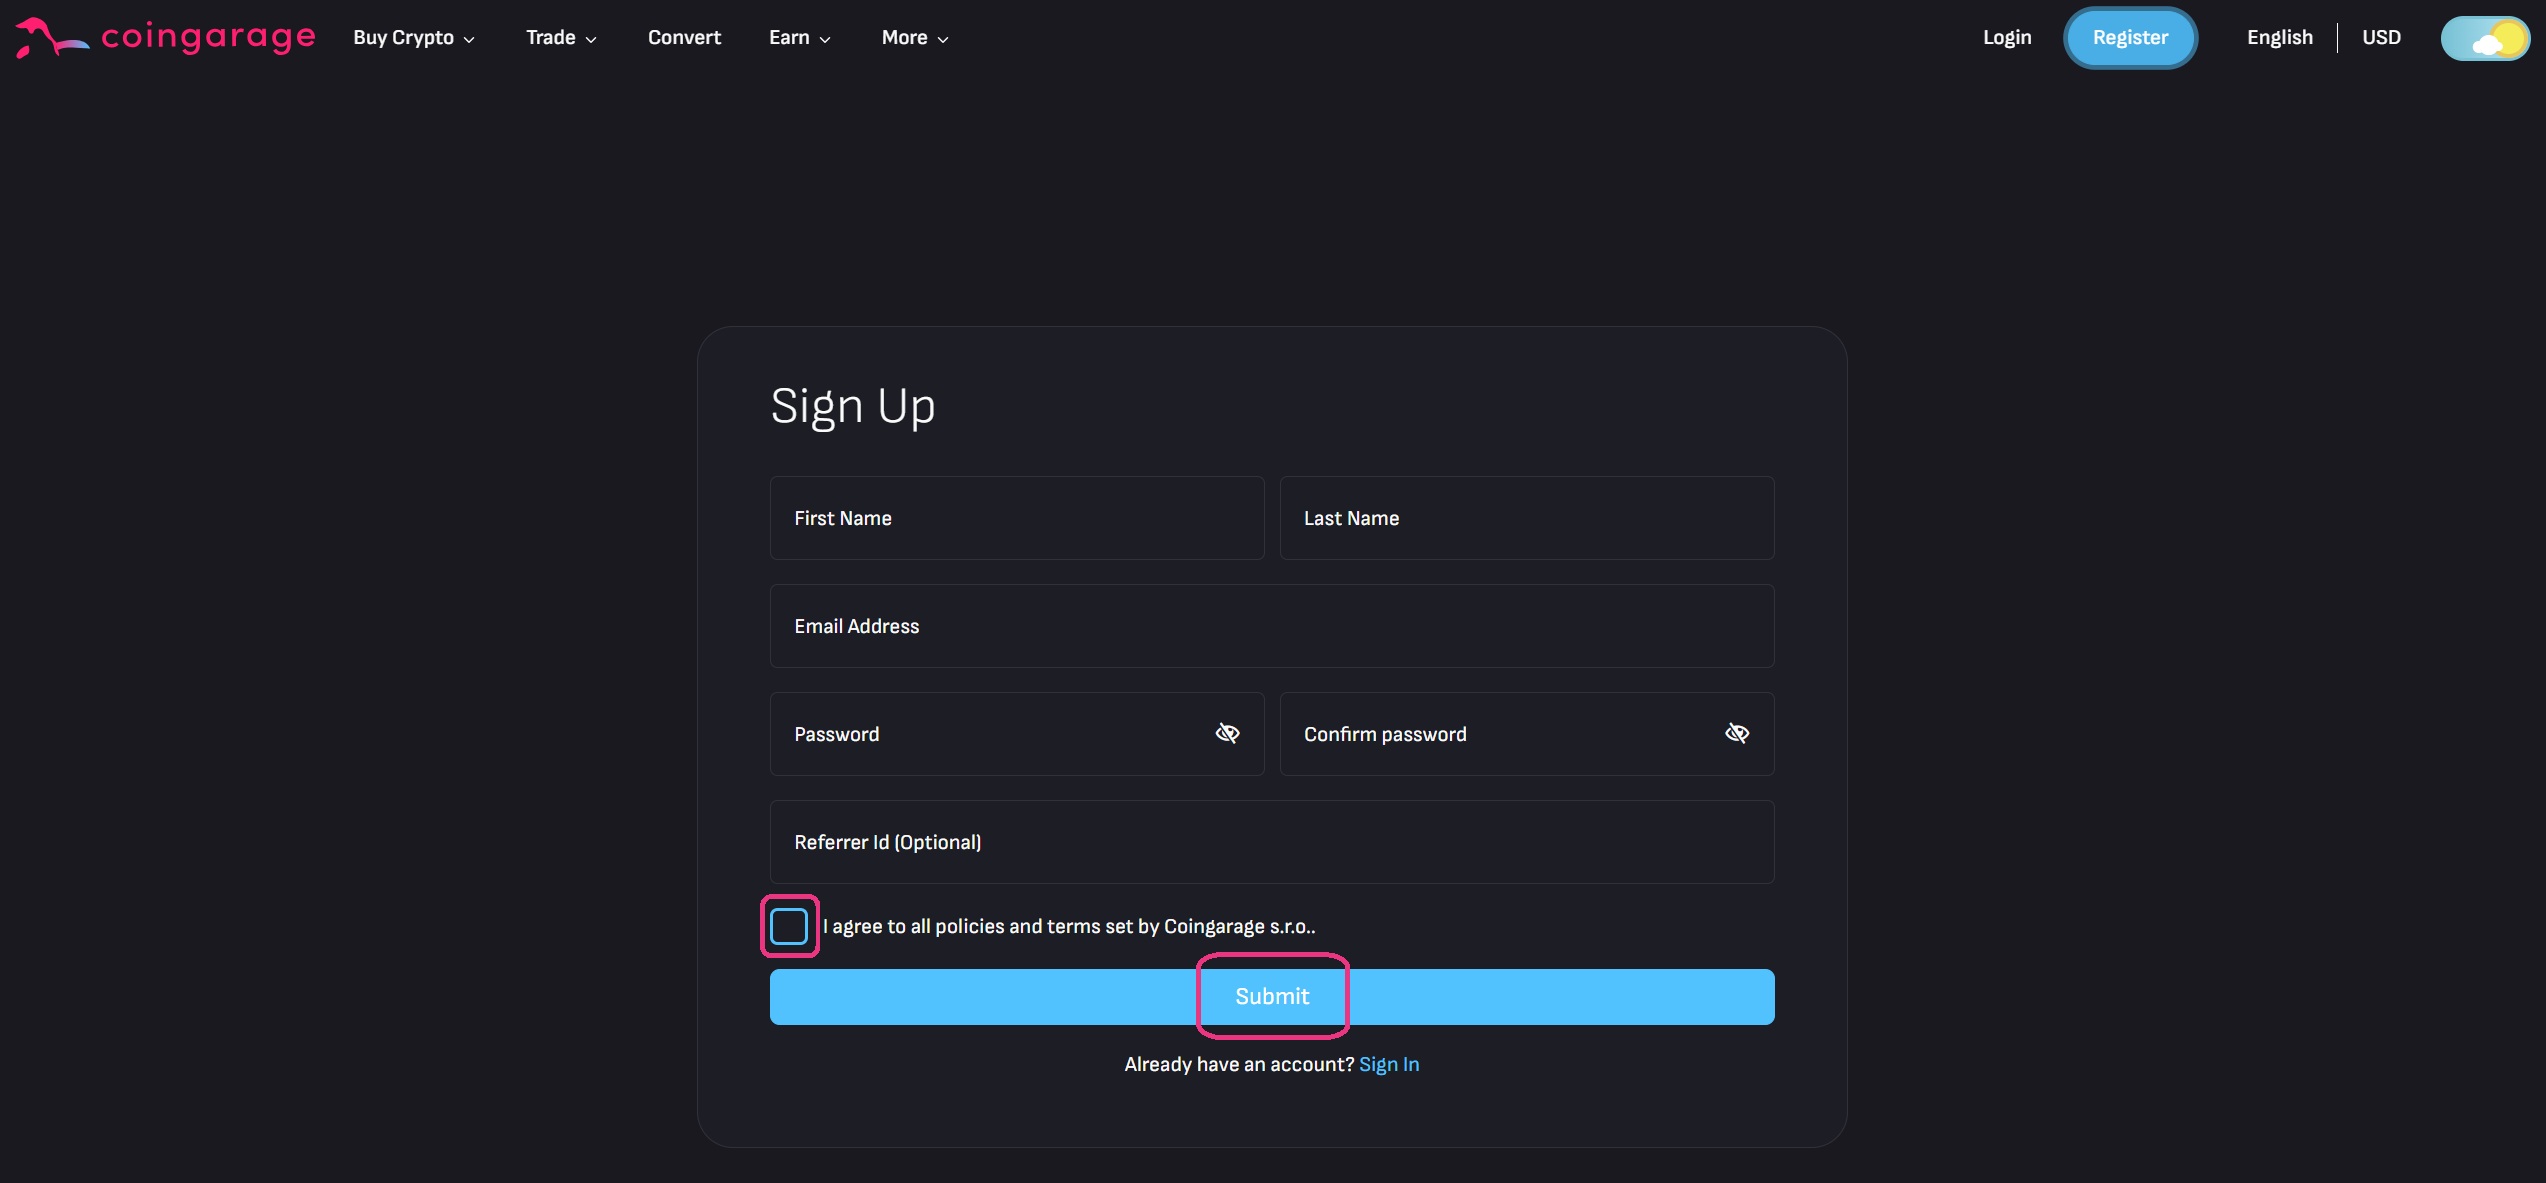Click the Register button

(2130, 38)
